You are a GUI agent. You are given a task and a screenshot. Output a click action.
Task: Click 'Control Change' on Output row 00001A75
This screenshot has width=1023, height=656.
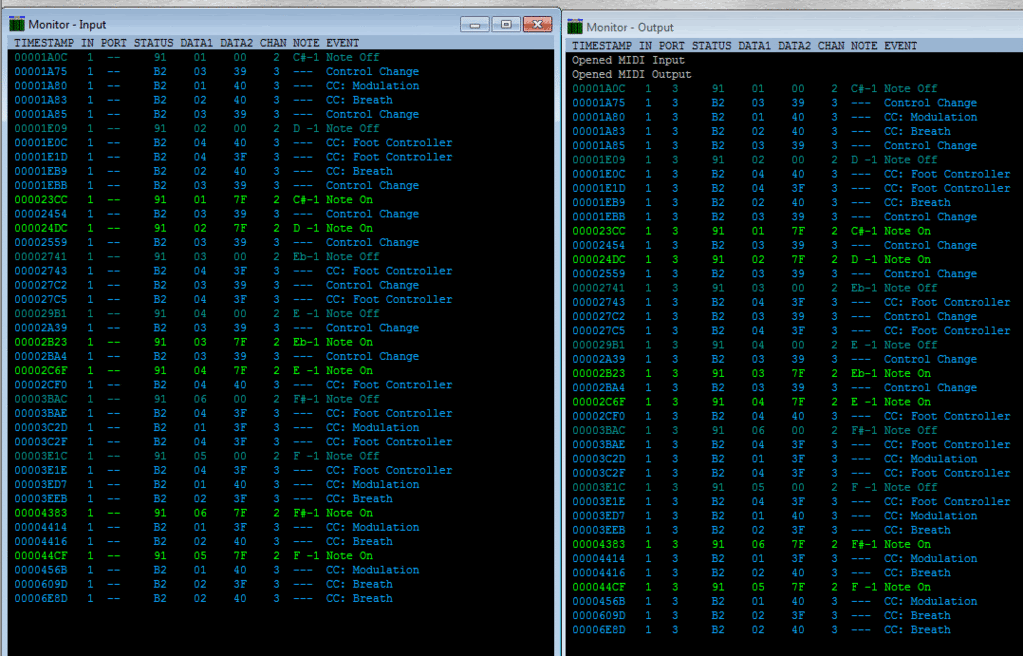click(930, 103)
